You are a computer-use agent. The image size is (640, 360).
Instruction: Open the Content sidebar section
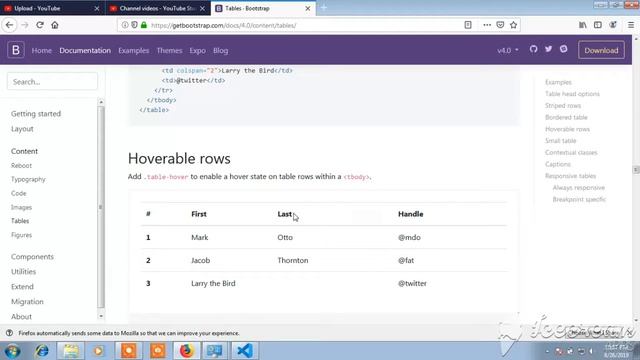(x=24, y=151)
